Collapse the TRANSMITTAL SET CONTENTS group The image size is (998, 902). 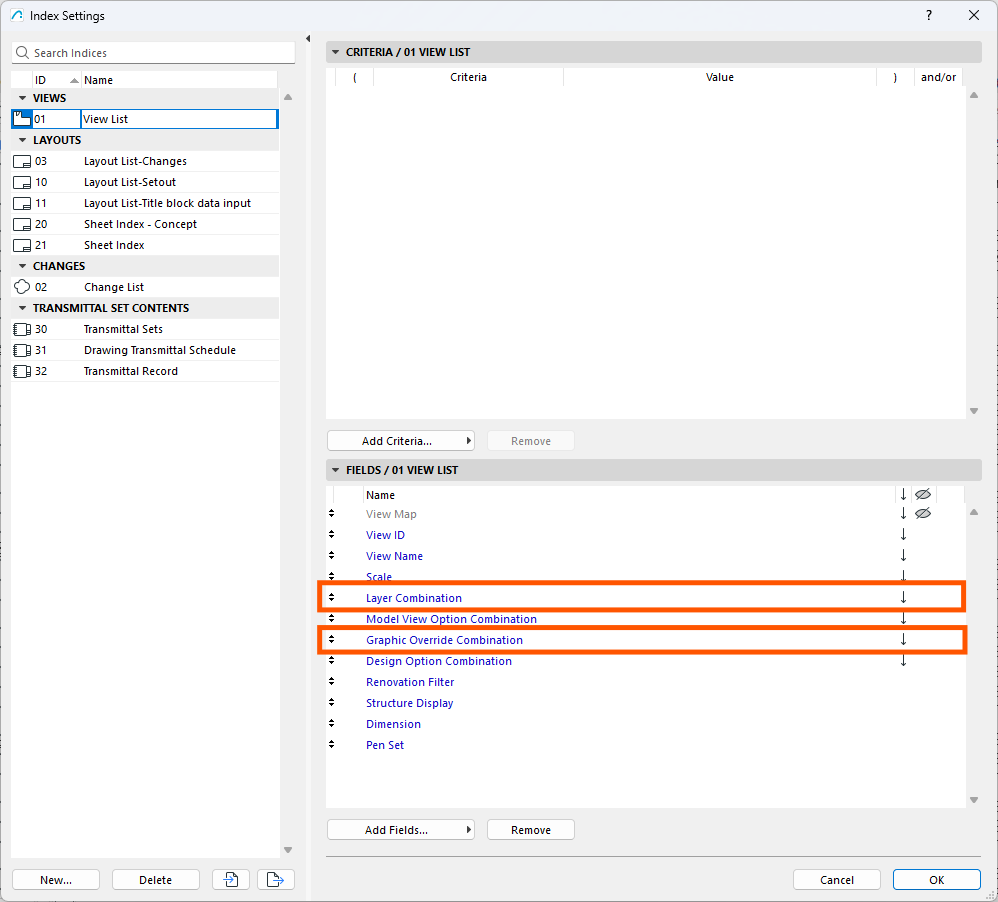(23, 308)
